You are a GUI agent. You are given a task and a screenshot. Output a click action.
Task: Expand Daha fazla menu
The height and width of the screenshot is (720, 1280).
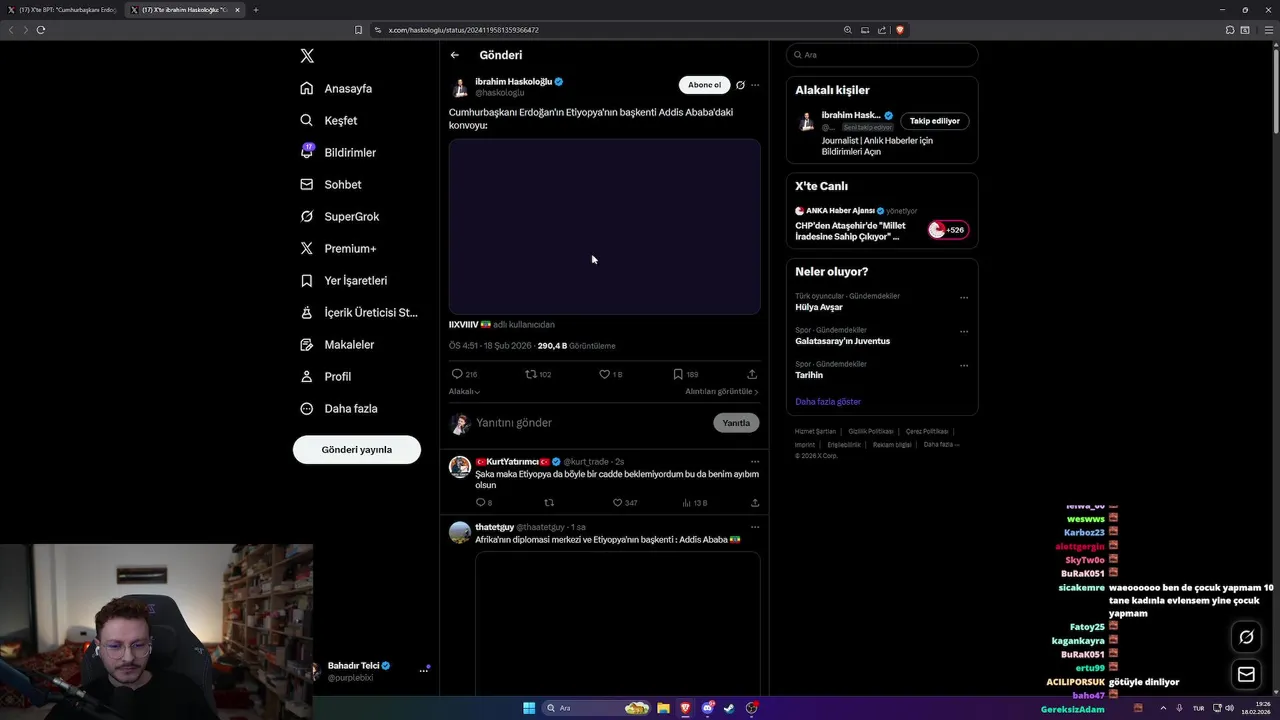338,409
